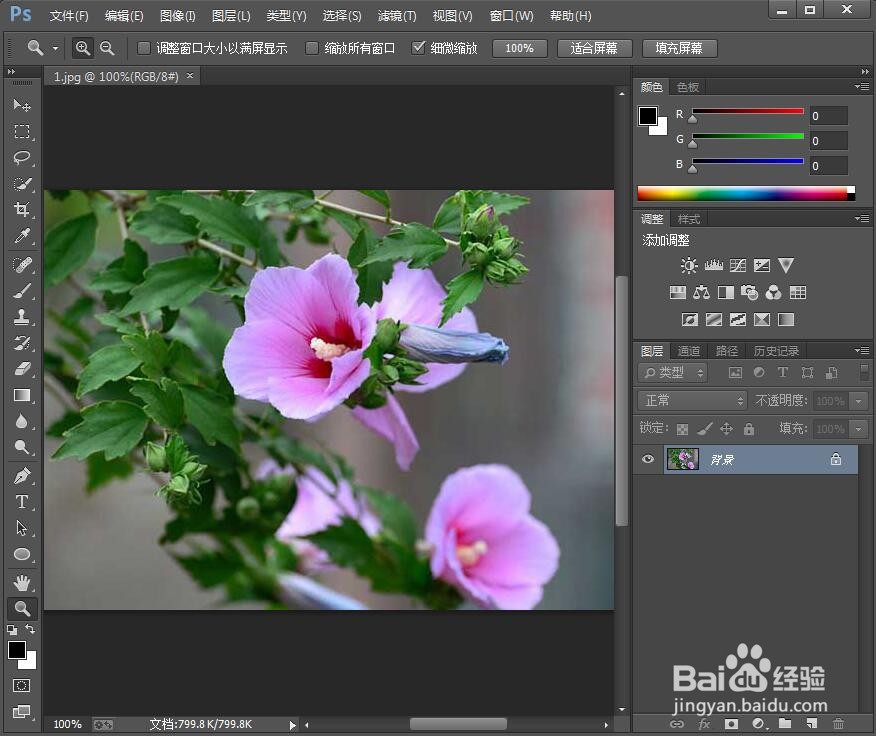Select the Eyedropper tool
The image size is (876, 736).
pyautogui.click(x=22, y=236)
